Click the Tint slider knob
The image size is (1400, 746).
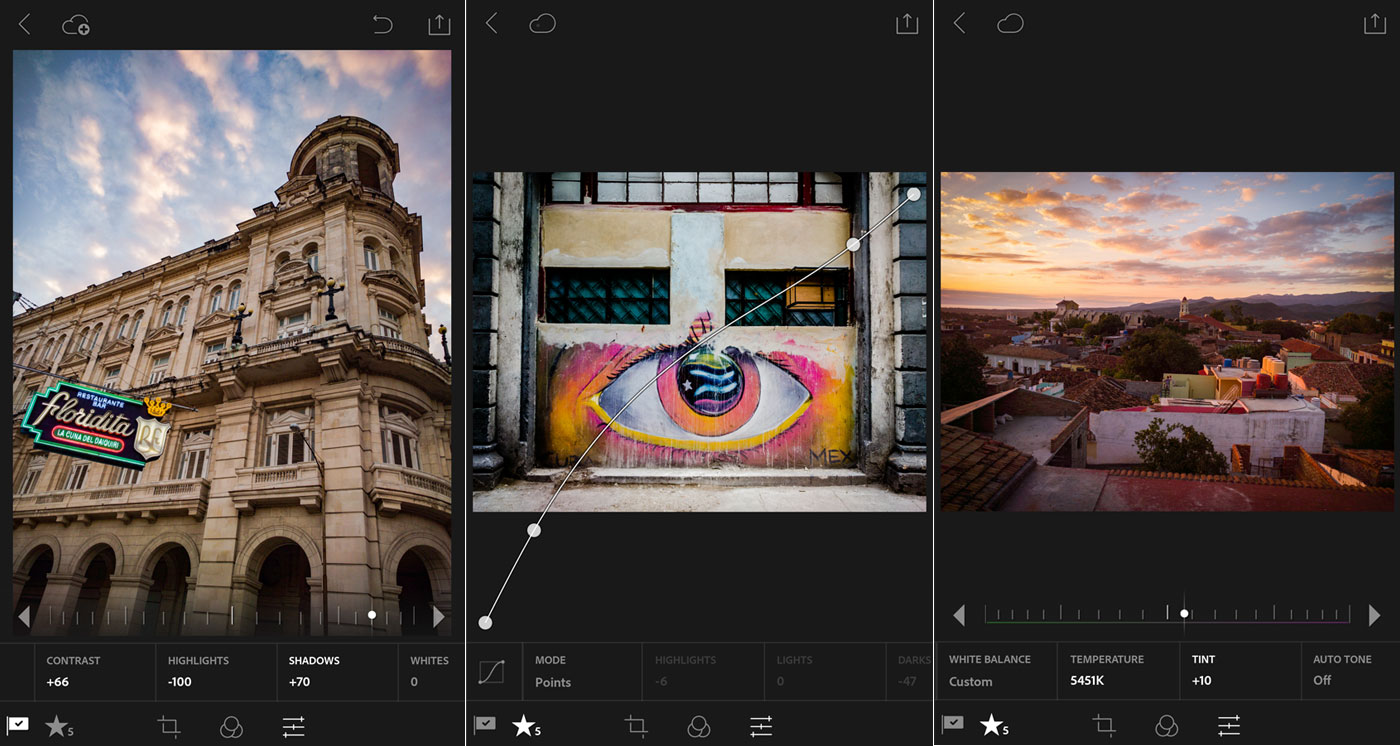pyautogui.click(x=1184, y=614)
